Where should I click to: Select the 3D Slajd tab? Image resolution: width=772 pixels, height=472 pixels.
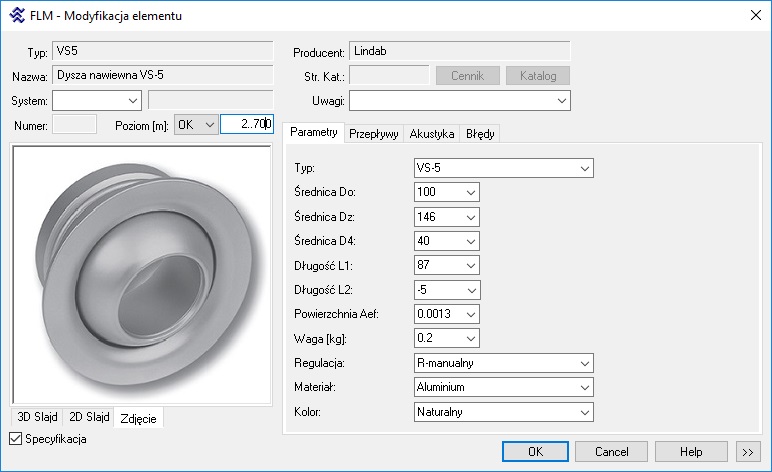point(37,417)
